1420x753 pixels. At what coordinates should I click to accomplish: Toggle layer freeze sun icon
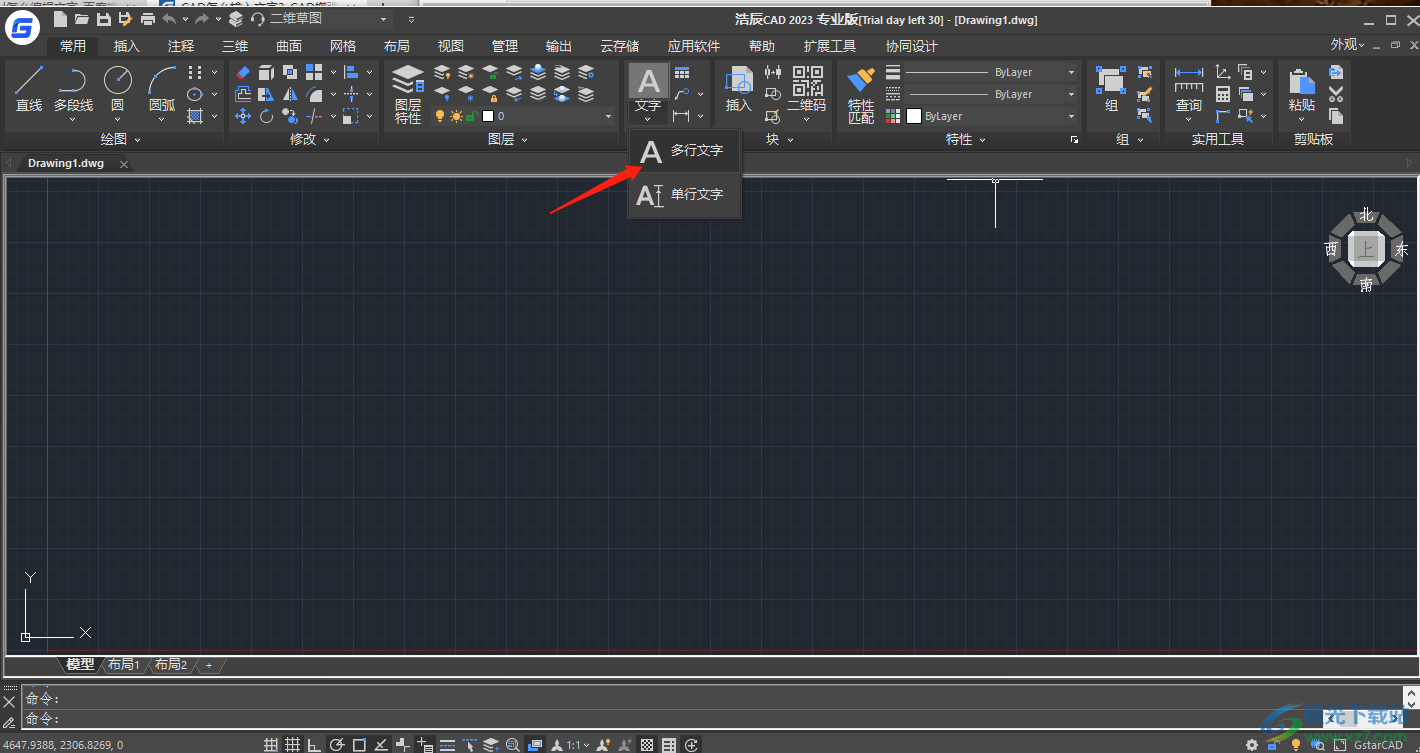456,116
